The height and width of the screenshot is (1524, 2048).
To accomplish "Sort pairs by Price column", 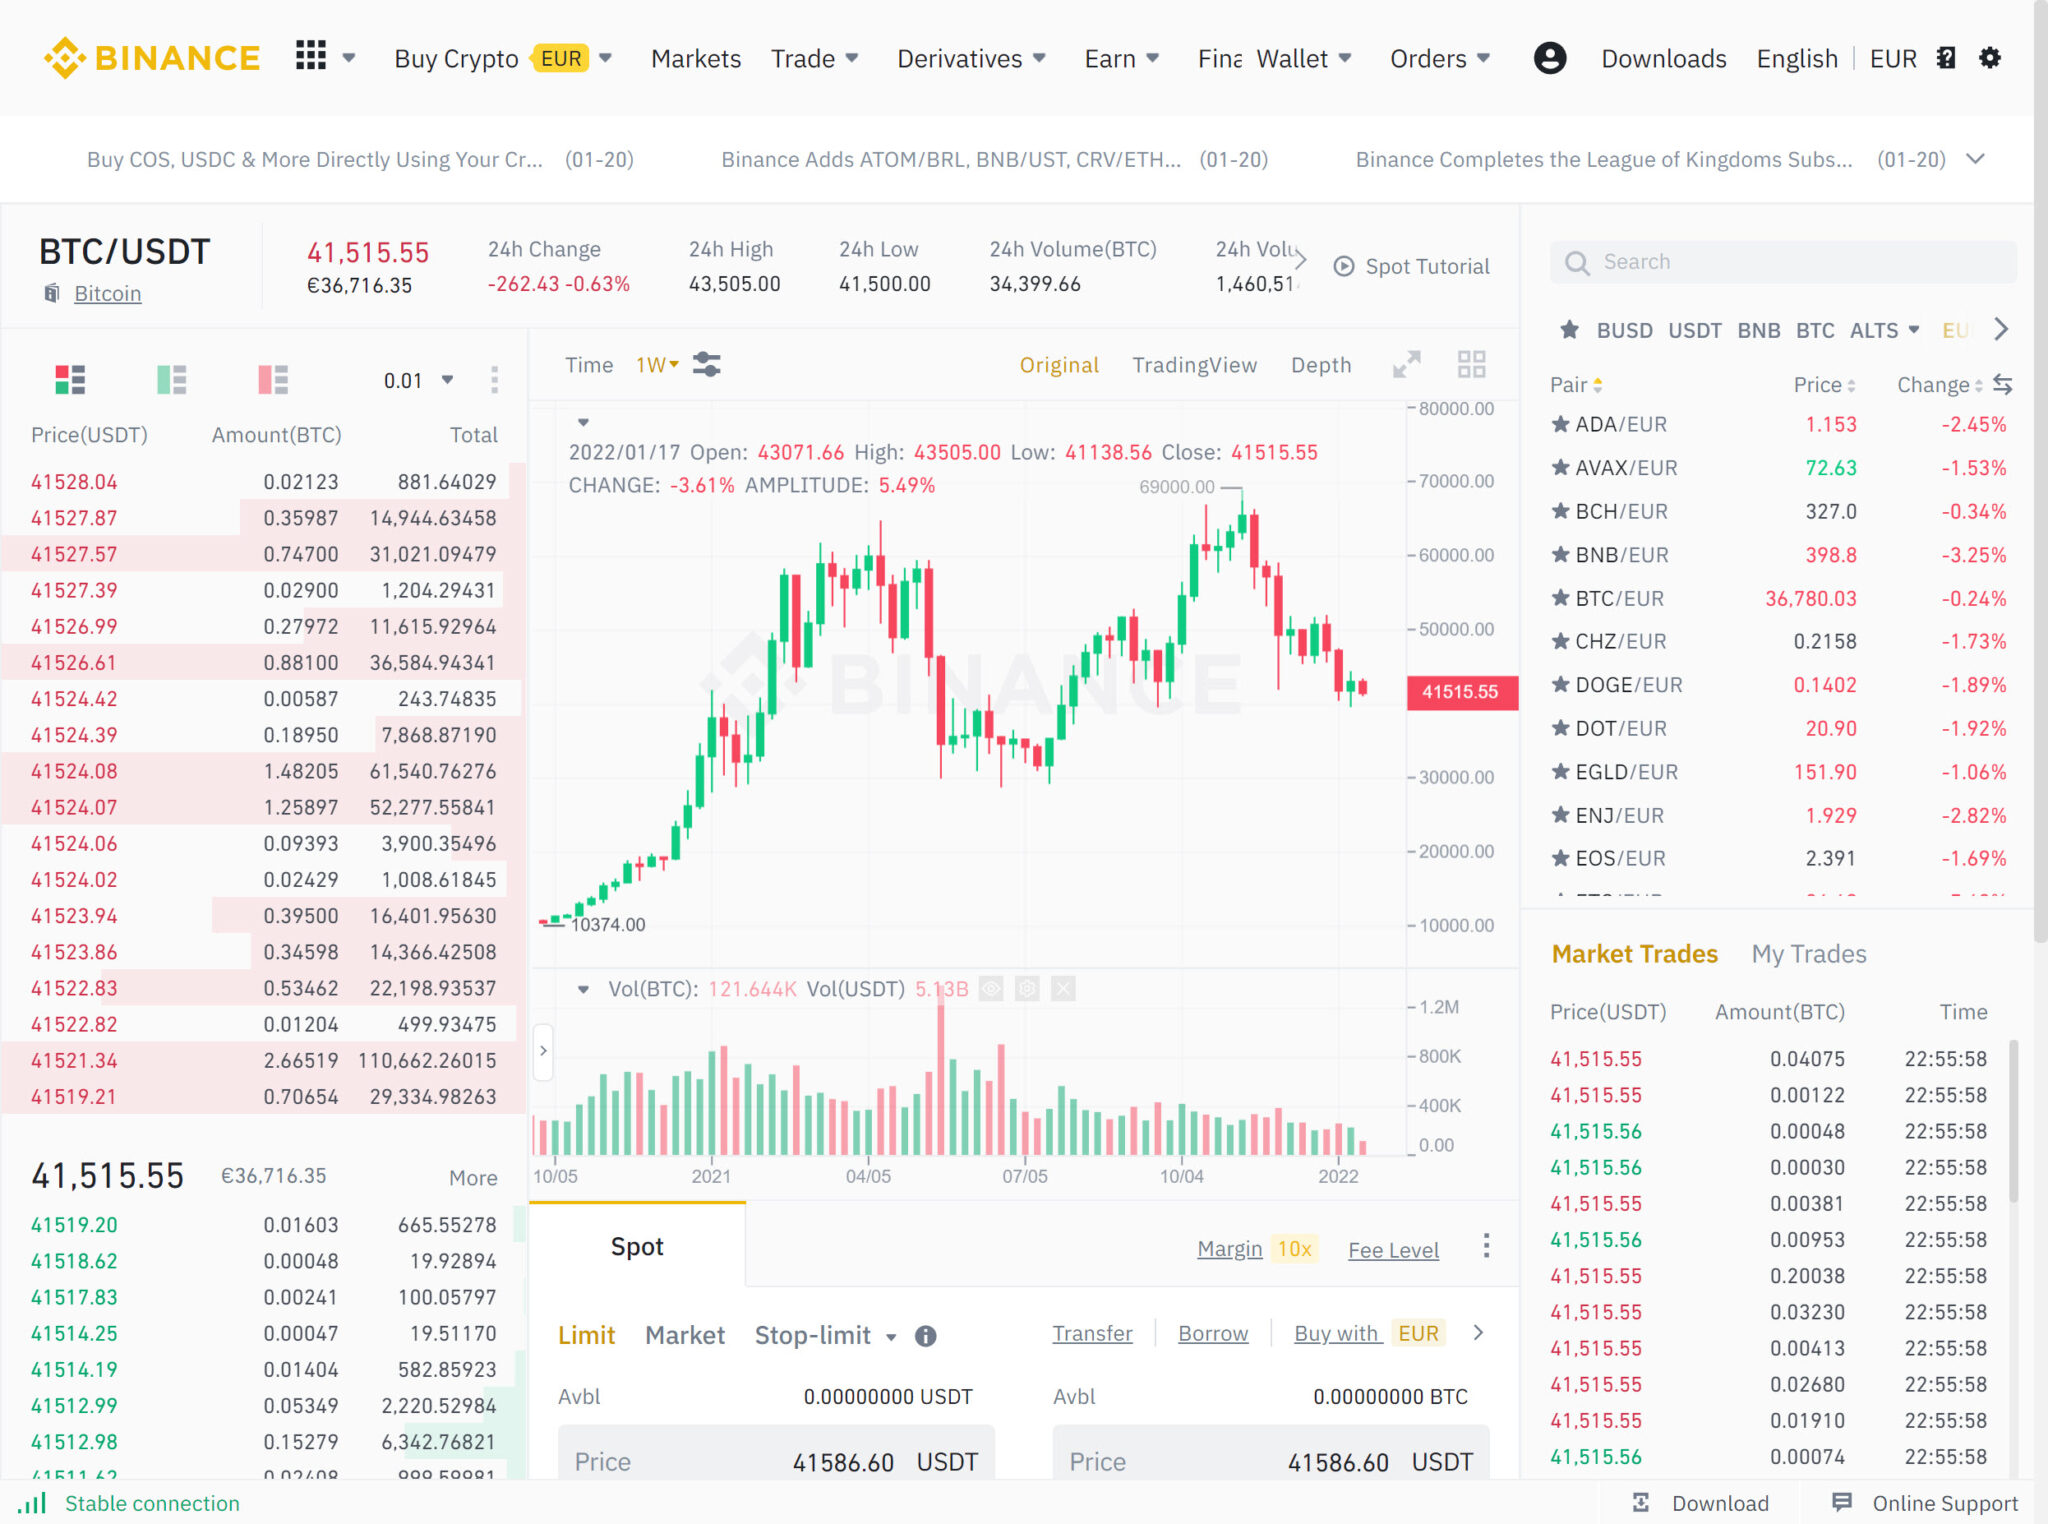I will [x=1825, y=385].
